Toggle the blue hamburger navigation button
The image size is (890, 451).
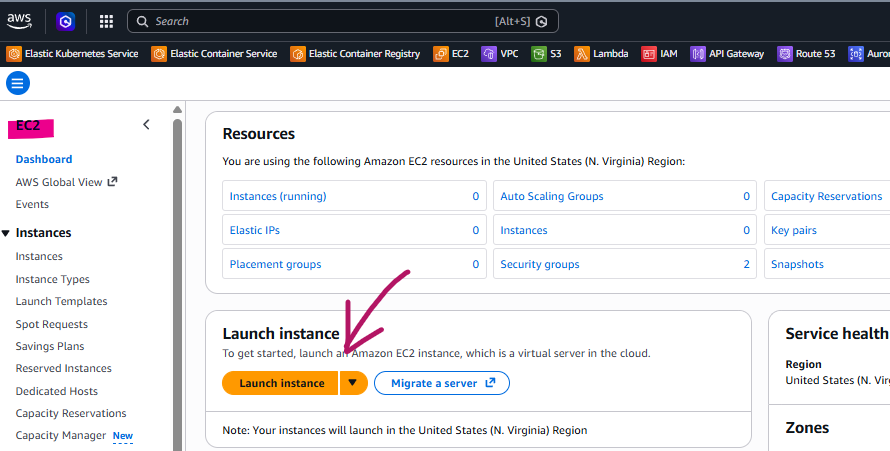coord(18,83)
